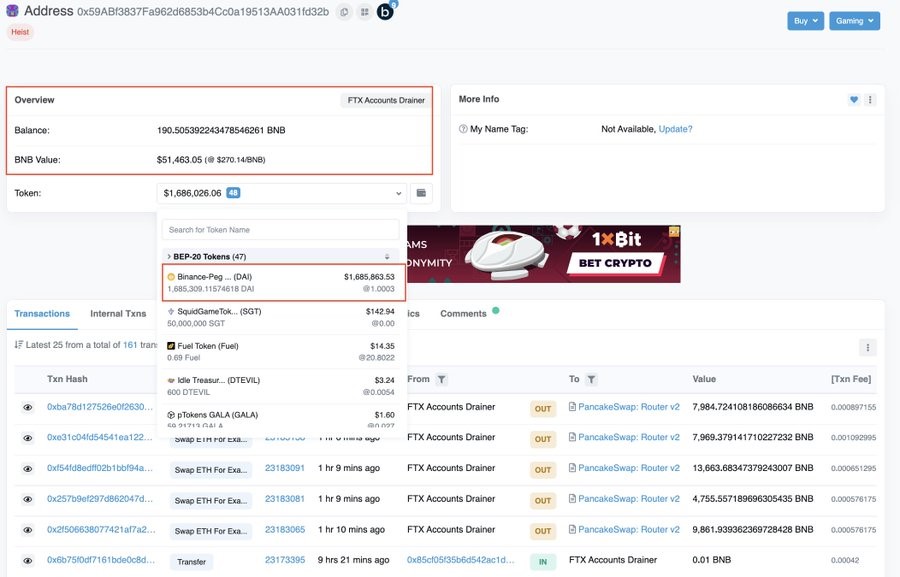The width and height of the screenshot is (900, 577).
Task: Preview transaction 0x257b9ef297d862047d with eye icon
Action: click(28, 499)
